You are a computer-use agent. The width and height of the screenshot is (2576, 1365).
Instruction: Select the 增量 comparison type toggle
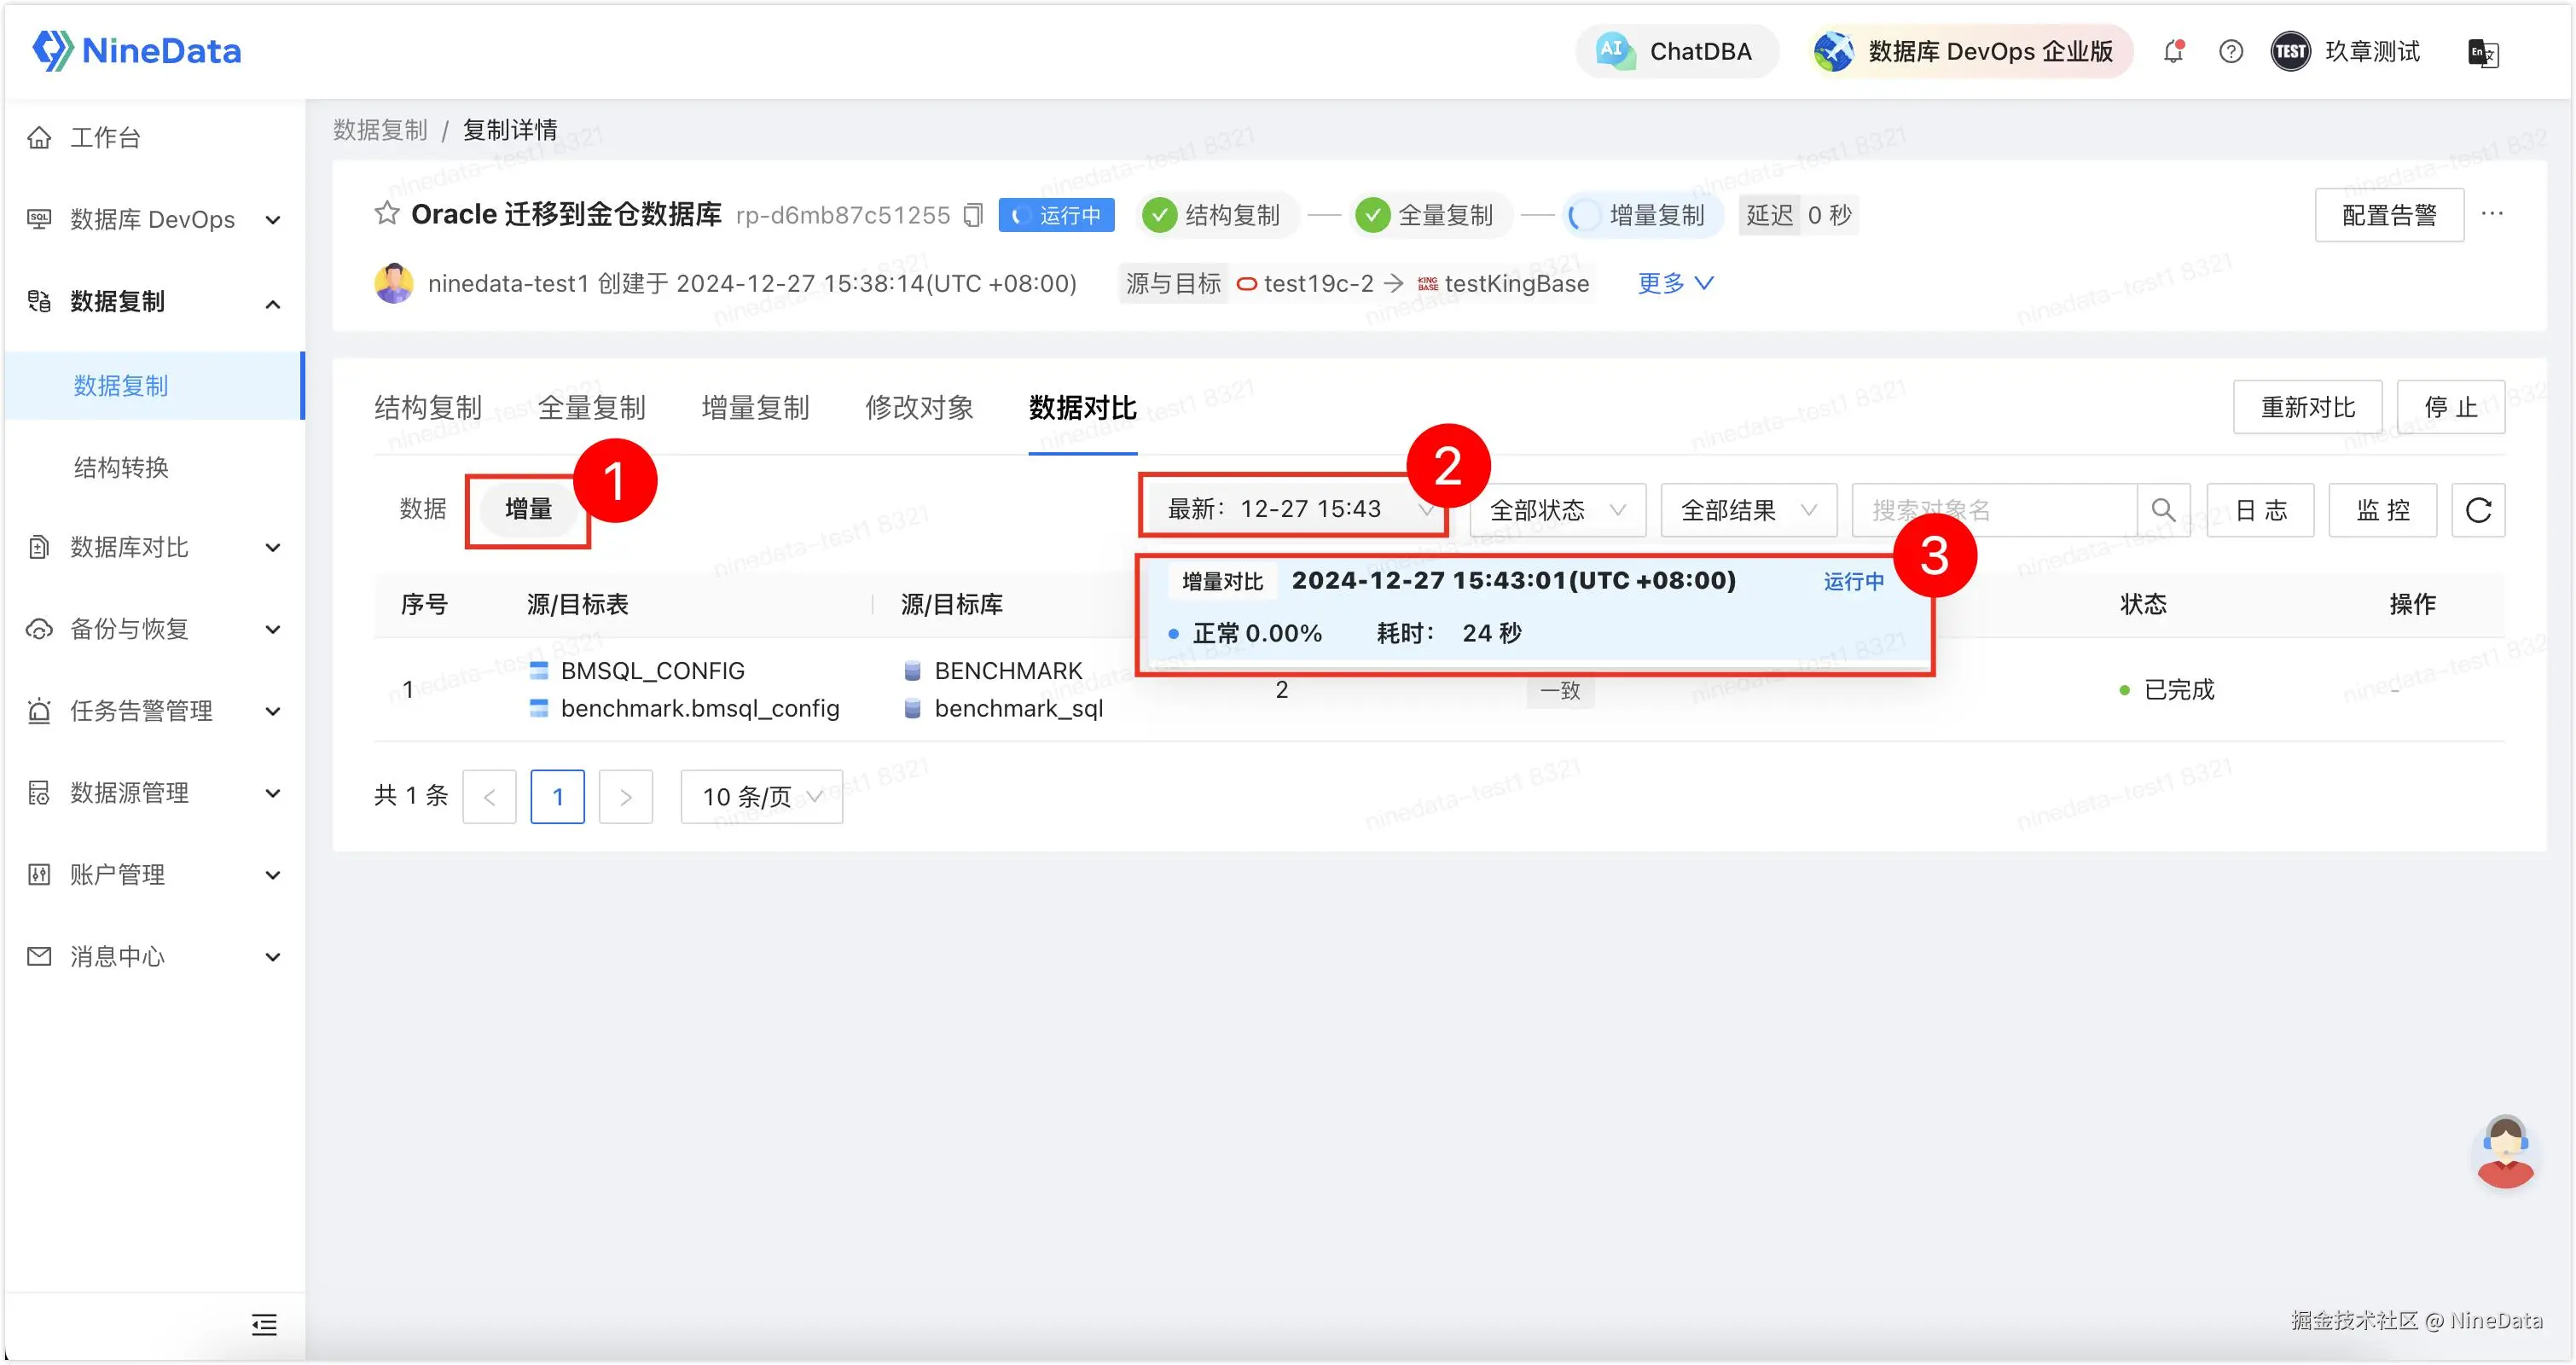528,509
